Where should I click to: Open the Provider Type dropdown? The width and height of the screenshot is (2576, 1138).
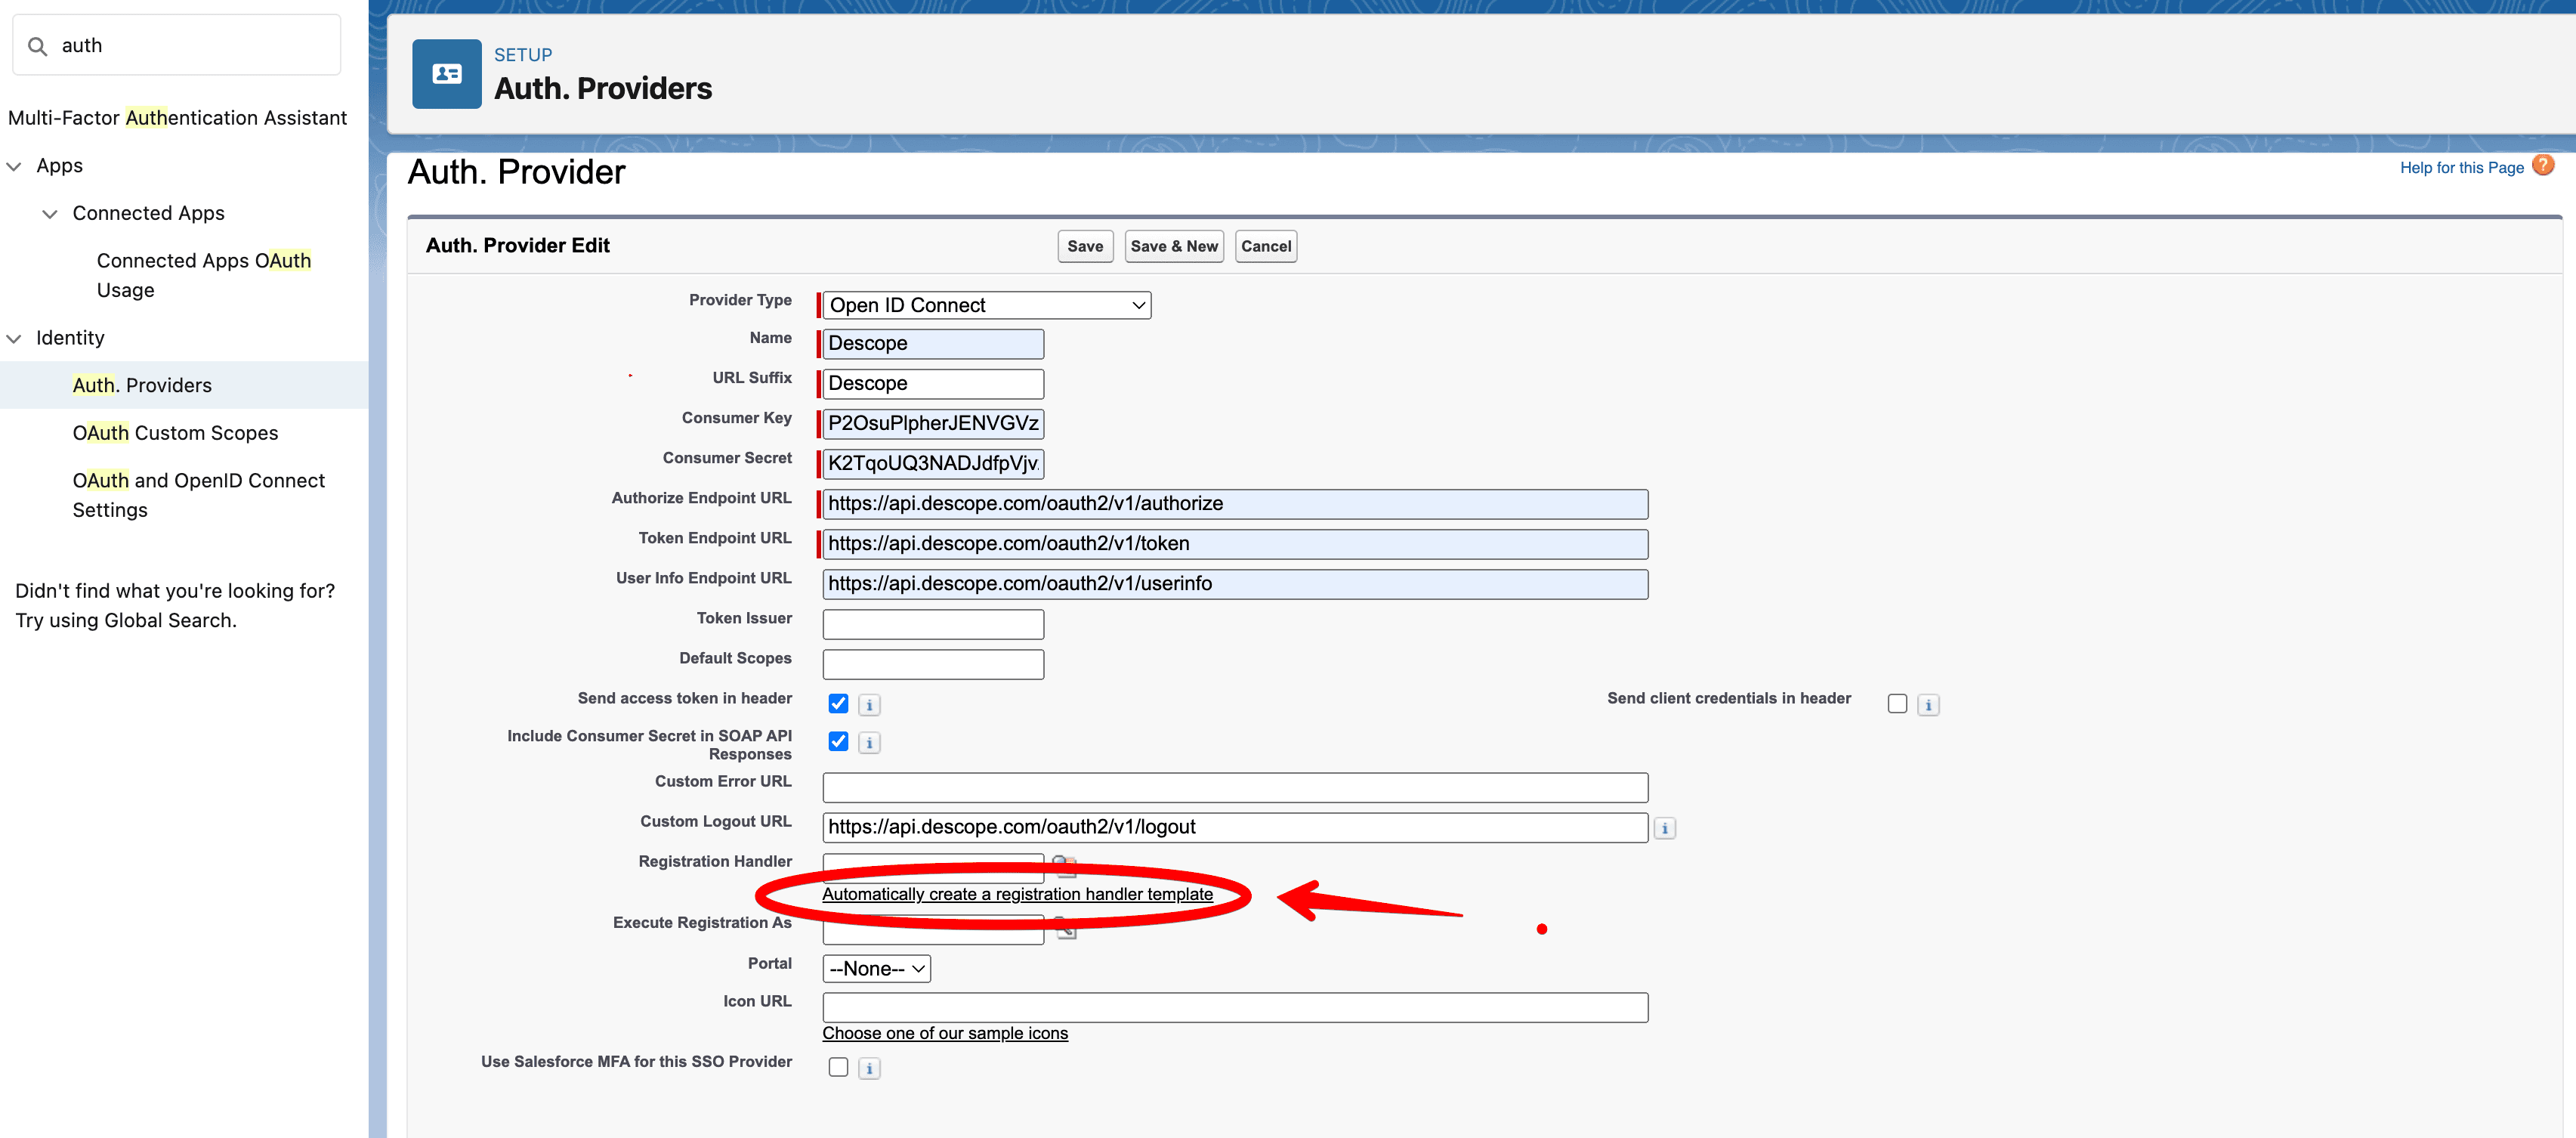pos(984,305)
